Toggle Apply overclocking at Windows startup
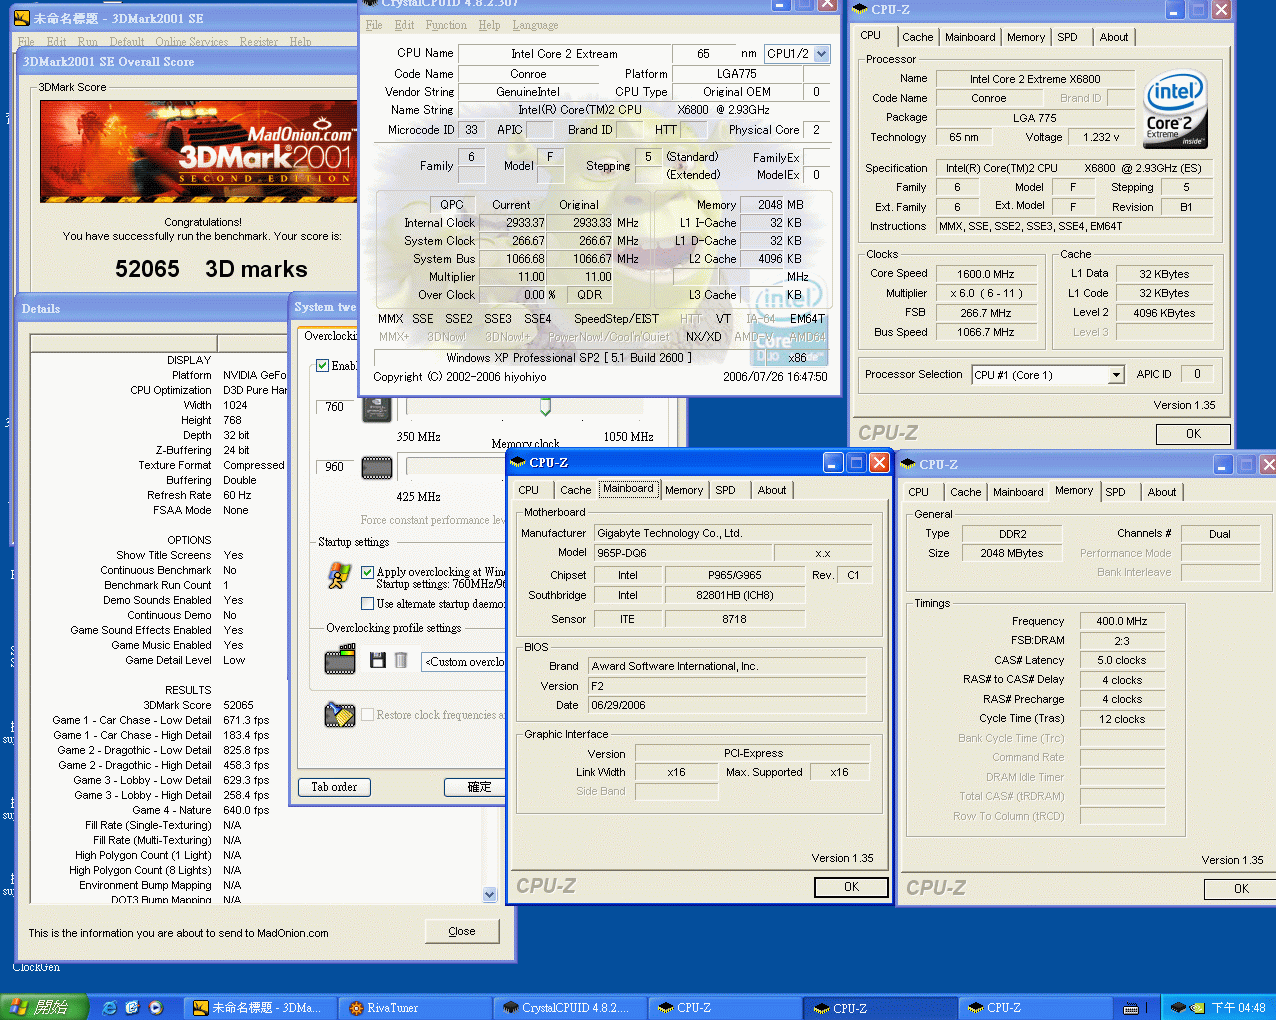 [x=367, y=572]
